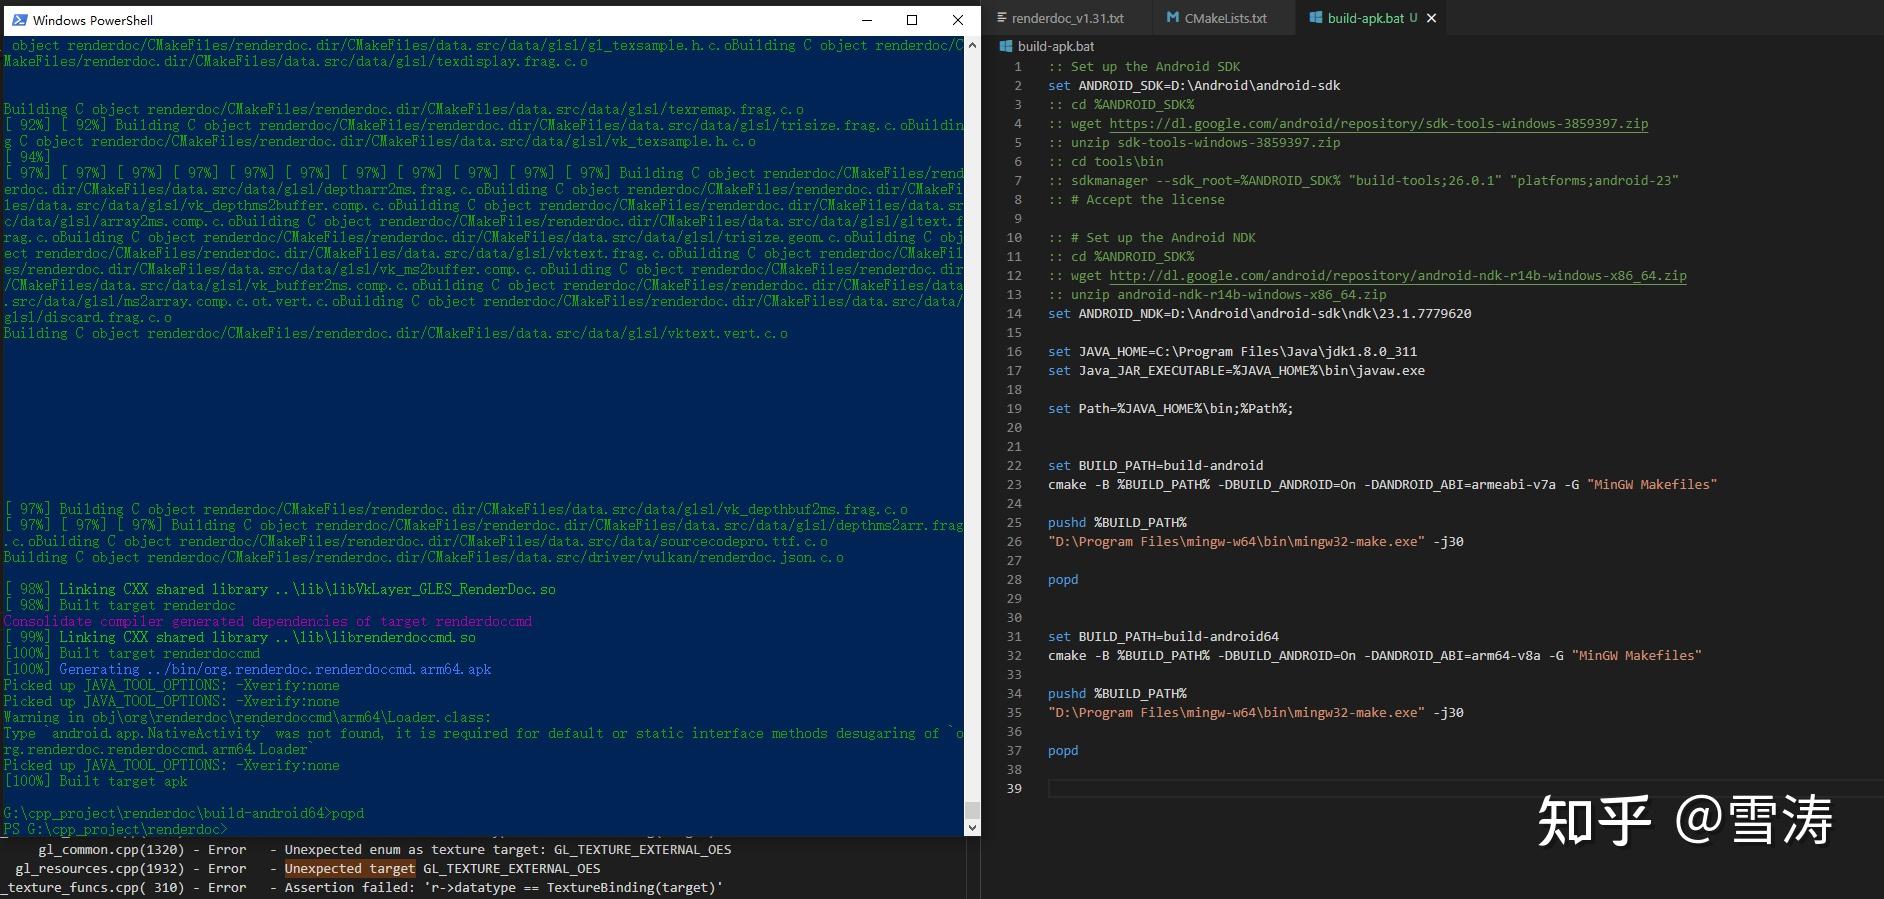
Task: Click 'set ANDROID_SDK=D:\Android\android-sdk' on line 2
Action: coord(1194,86)
